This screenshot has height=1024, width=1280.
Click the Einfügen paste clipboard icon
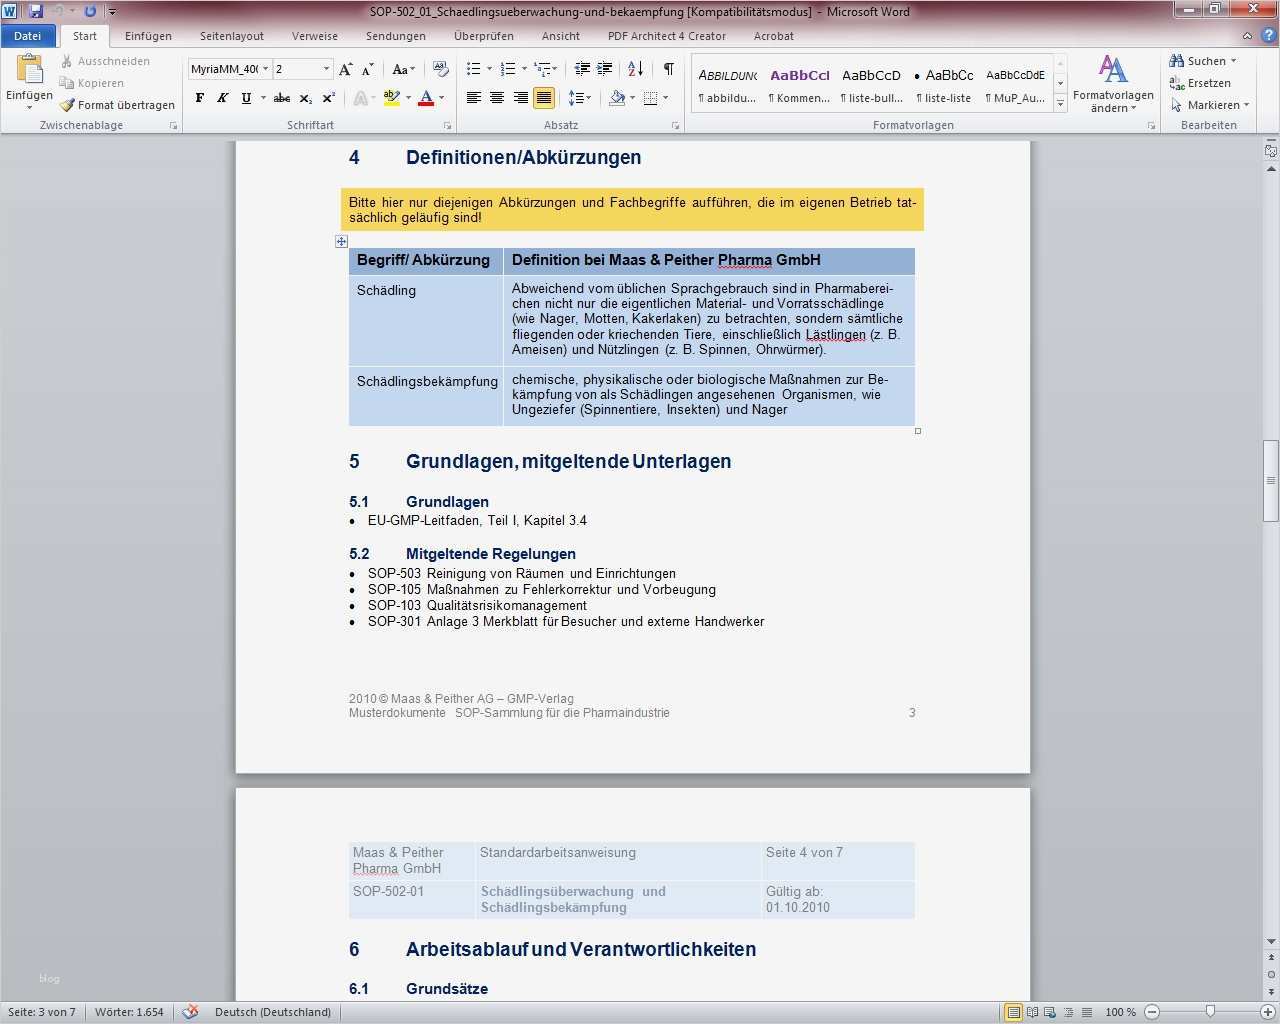(x=29, y=69)
